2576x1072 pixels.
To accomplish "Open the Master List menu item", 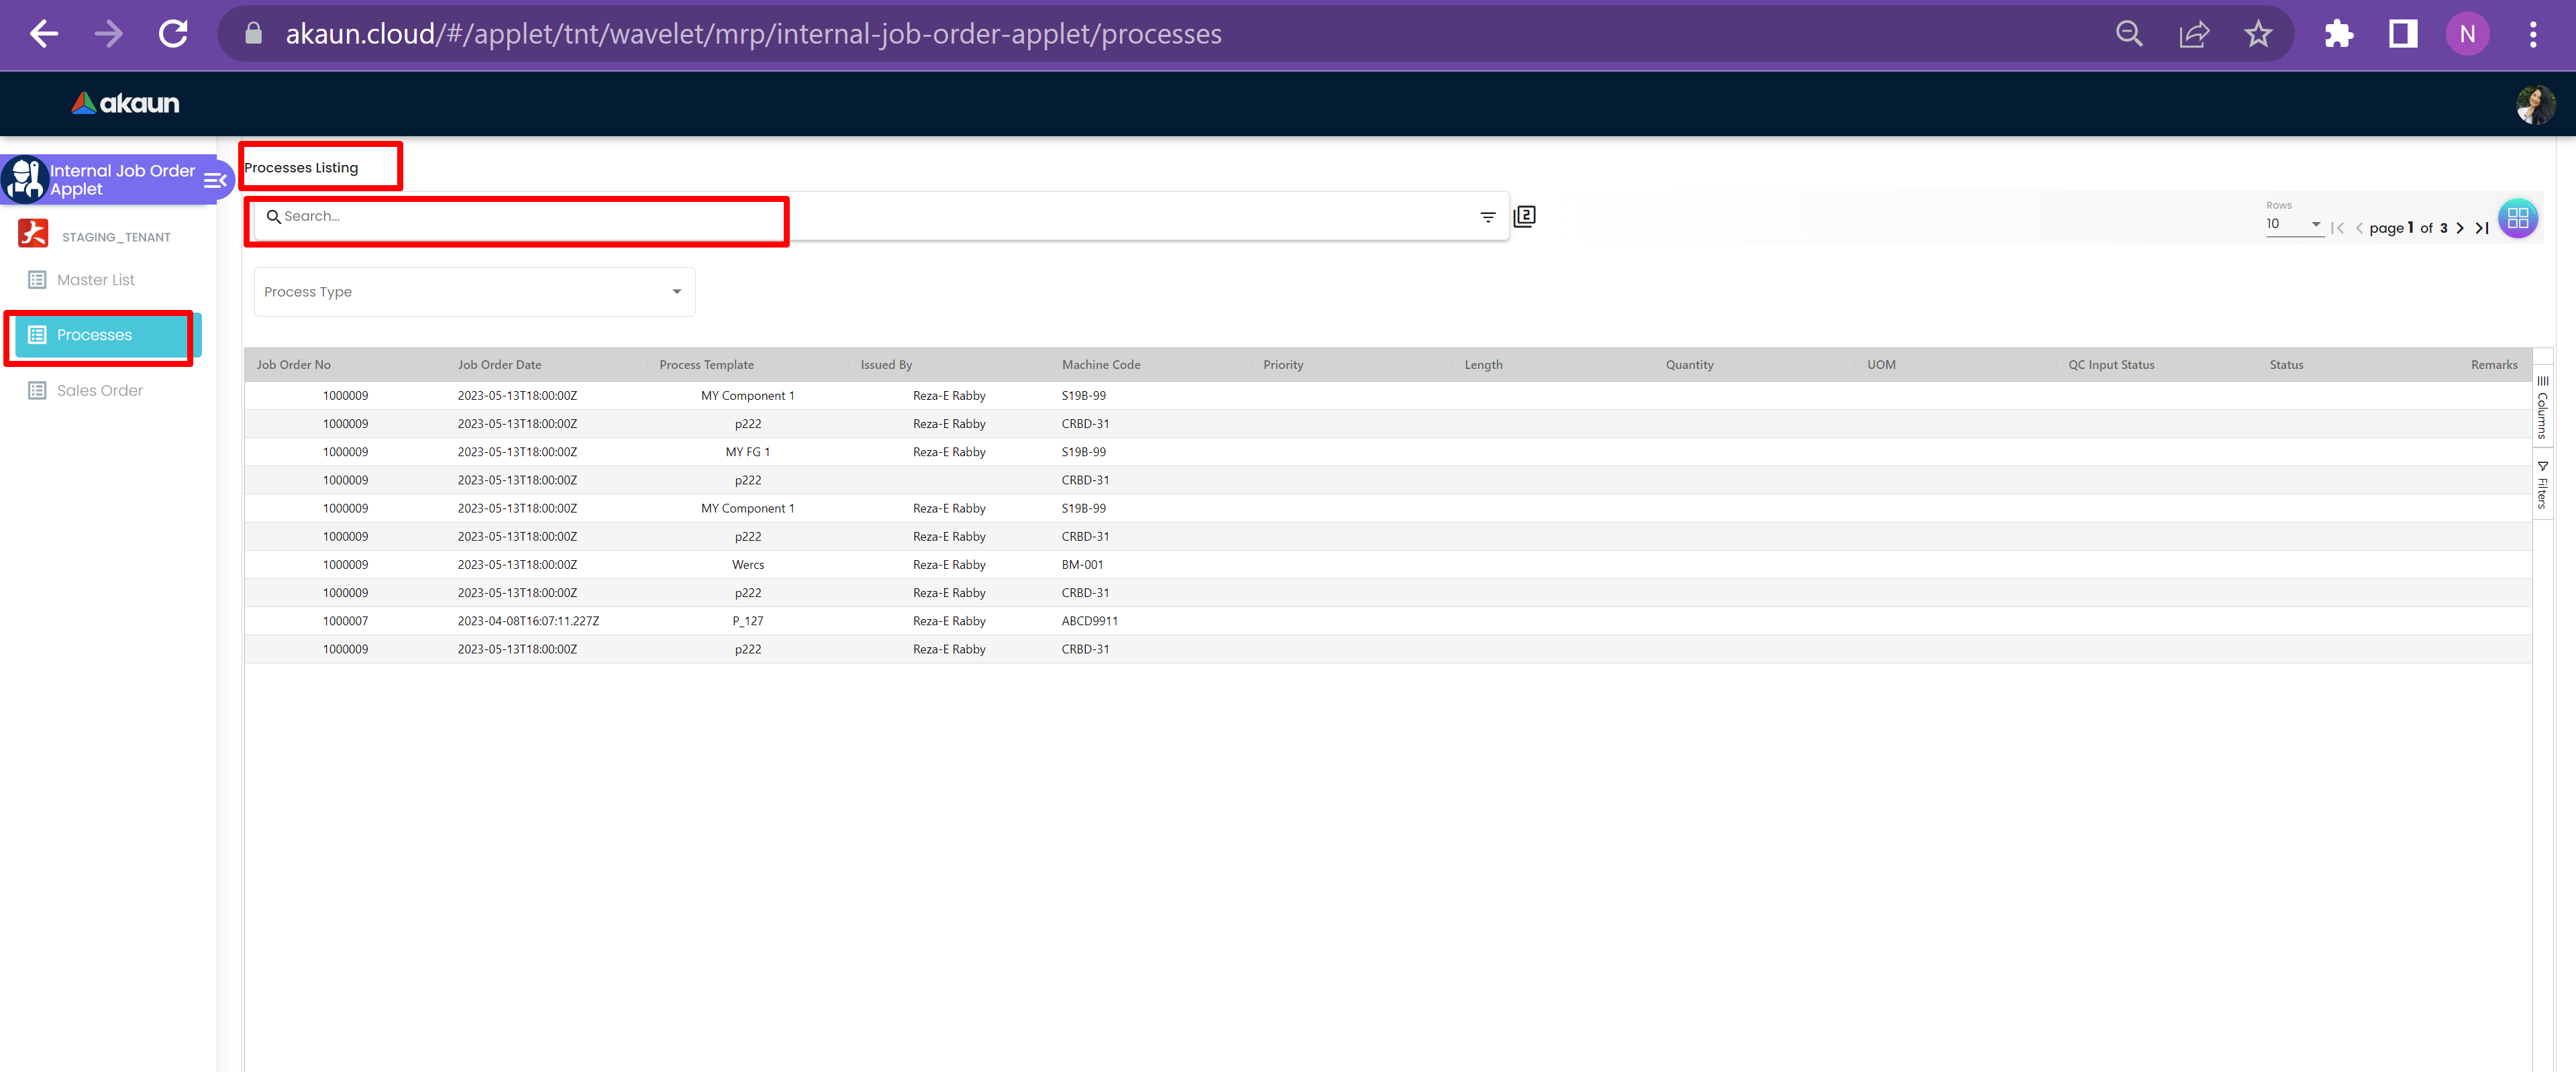I will click(x=95, y=280).
